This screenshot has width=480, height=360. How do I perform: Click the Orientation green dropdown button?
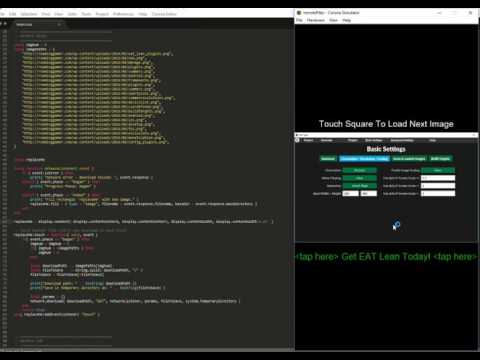click(x=360, y=170)
